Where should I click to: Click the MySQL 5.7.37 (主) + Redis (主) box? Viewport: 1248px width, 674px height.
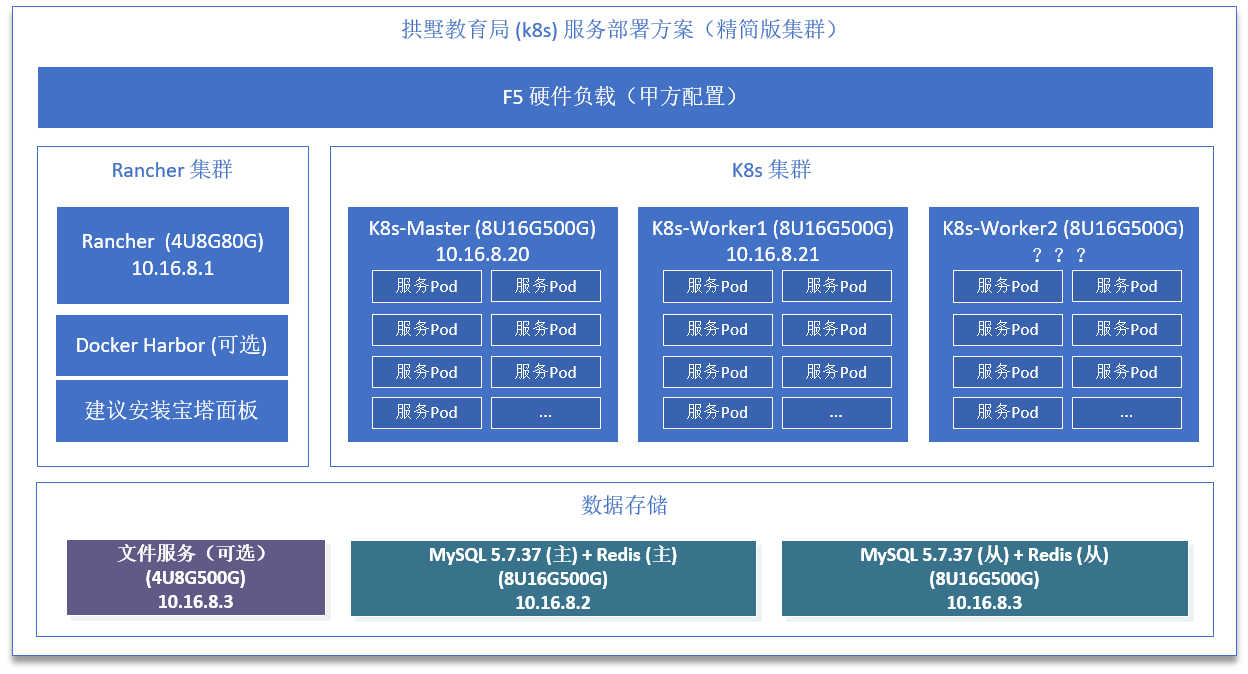click(553, 578)
